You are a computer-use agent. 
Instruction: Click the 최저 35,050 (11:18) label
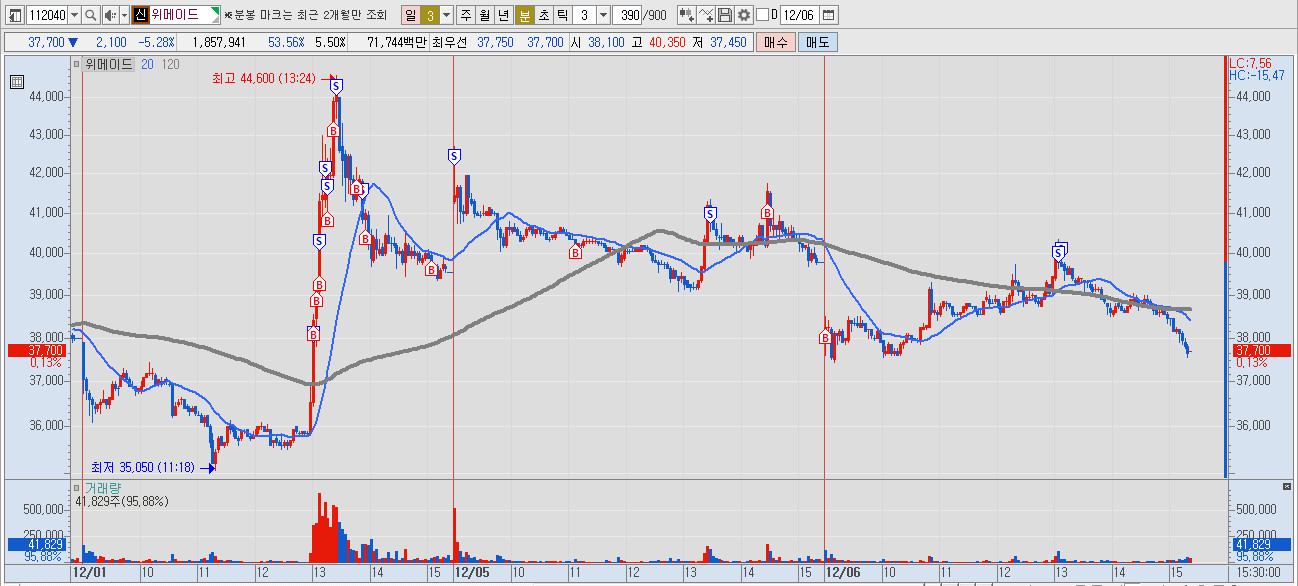[145, 467]
